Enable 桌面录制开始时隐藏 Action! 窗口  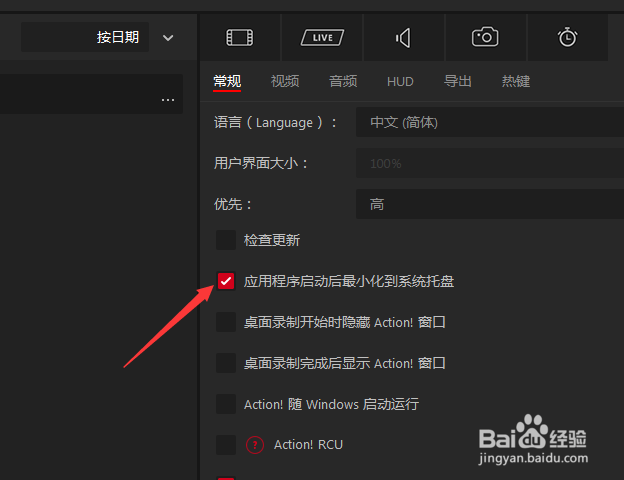(226, 322)
